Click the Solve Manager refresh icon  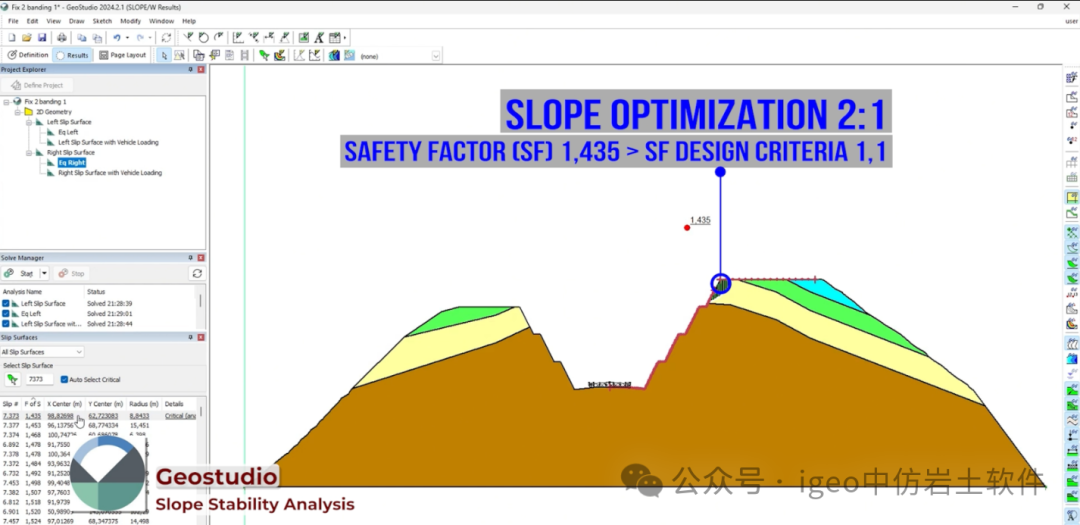tap(197, 274)
